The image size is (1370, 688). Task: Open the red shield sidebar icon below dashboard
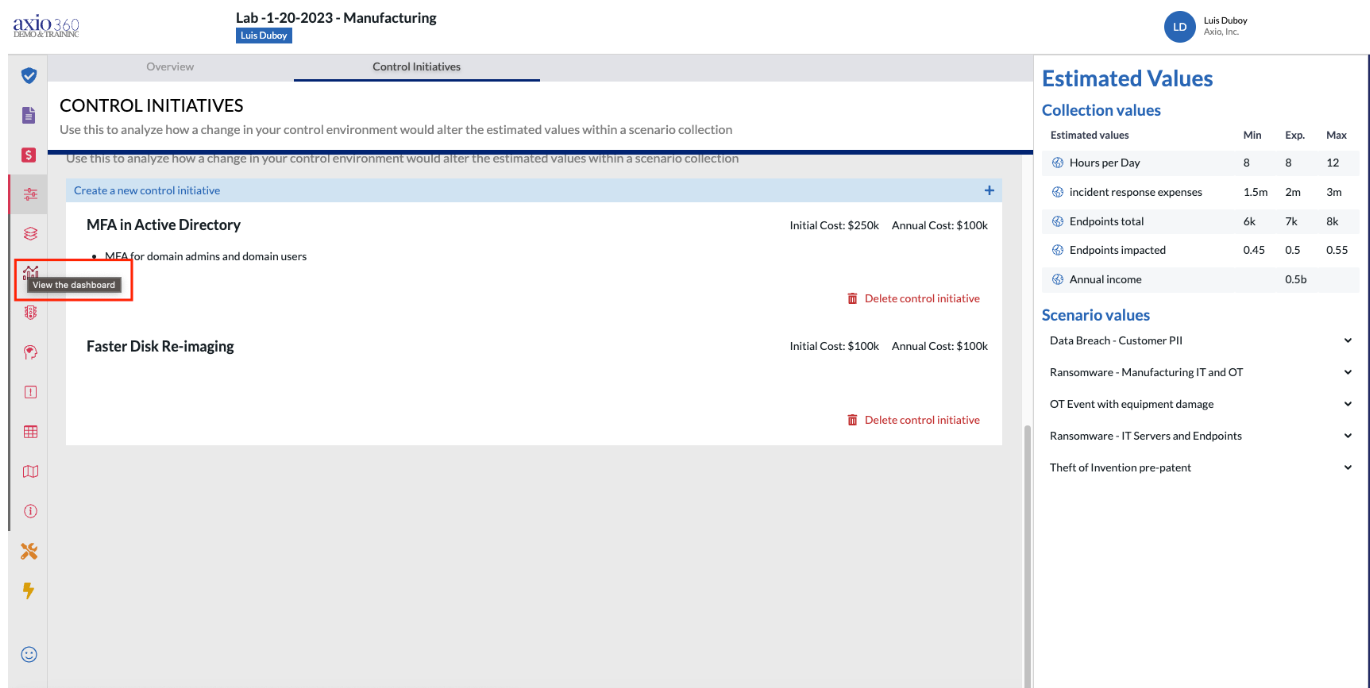point(29,313)
